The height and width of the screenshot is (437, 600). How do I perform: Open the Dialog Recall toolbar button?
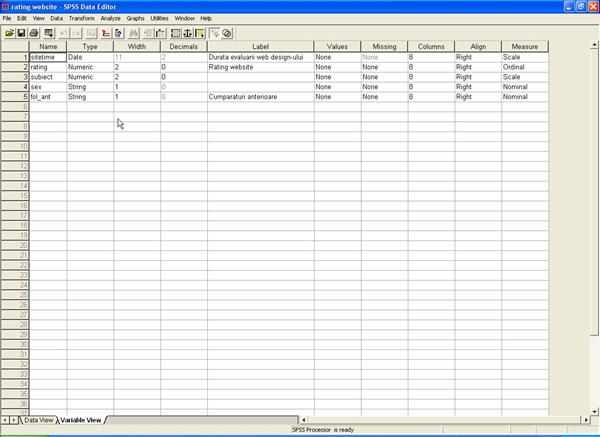click(x=49, y=33)
